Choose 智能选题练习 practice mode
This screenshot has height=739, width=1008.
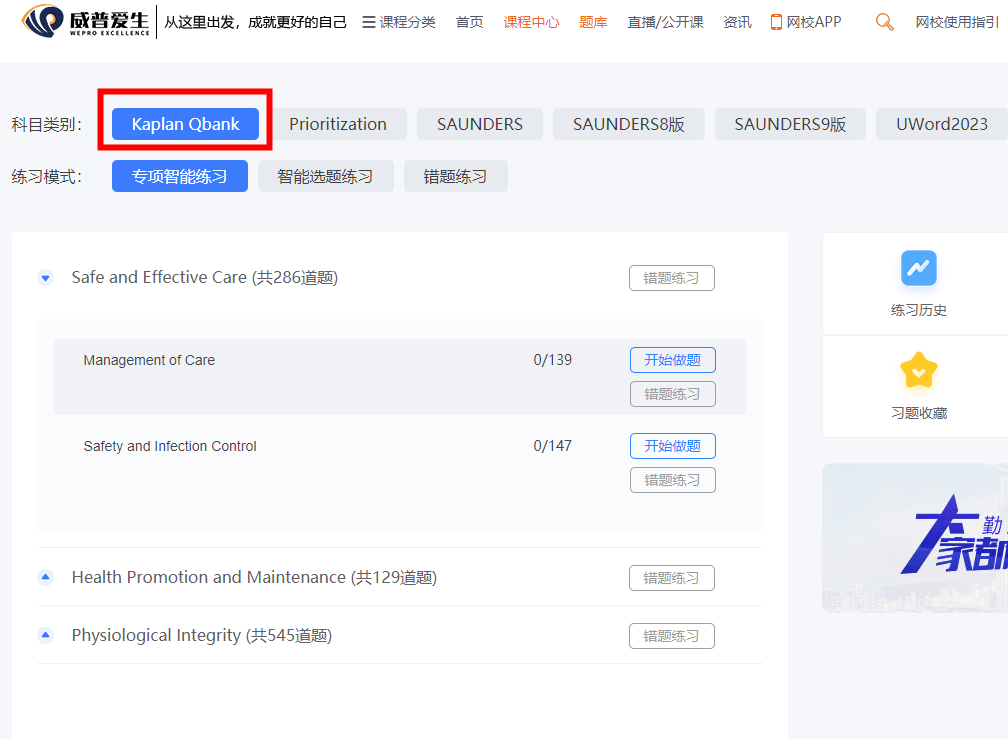(x=325, y=176)
